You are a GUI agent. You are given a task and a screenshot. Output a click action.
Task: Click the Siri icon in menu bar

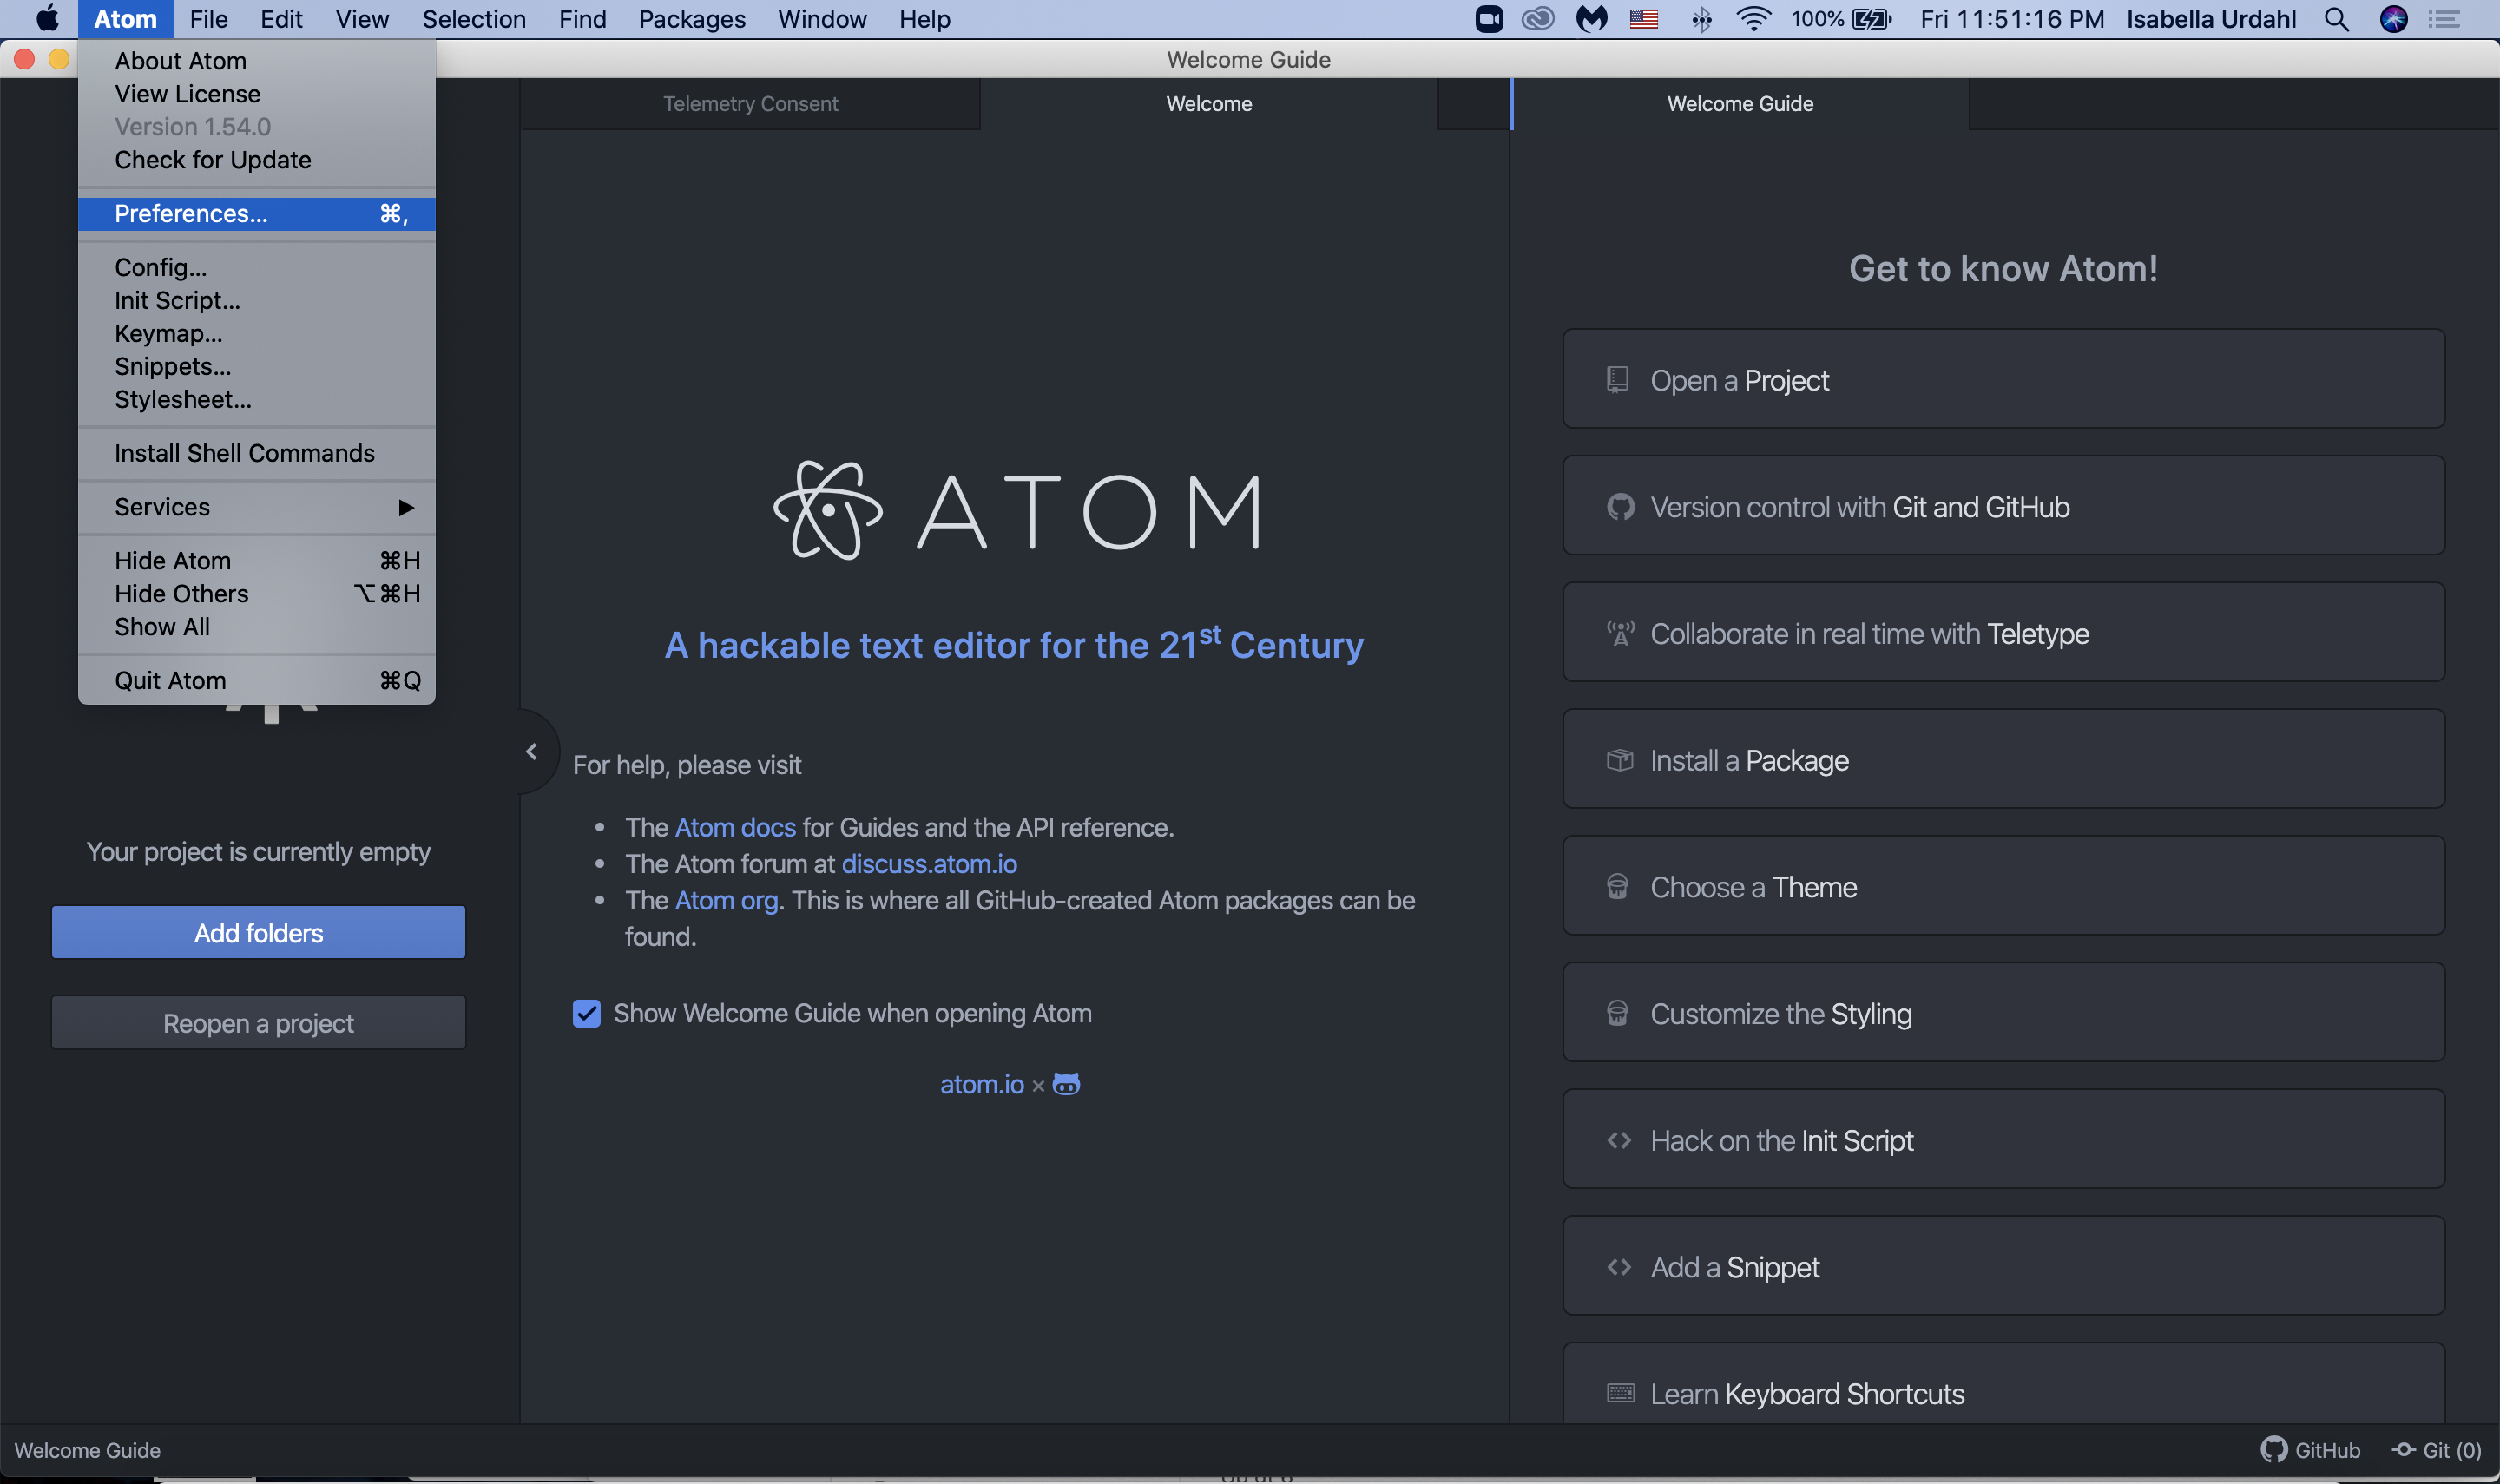click(x=2394, y=19)
